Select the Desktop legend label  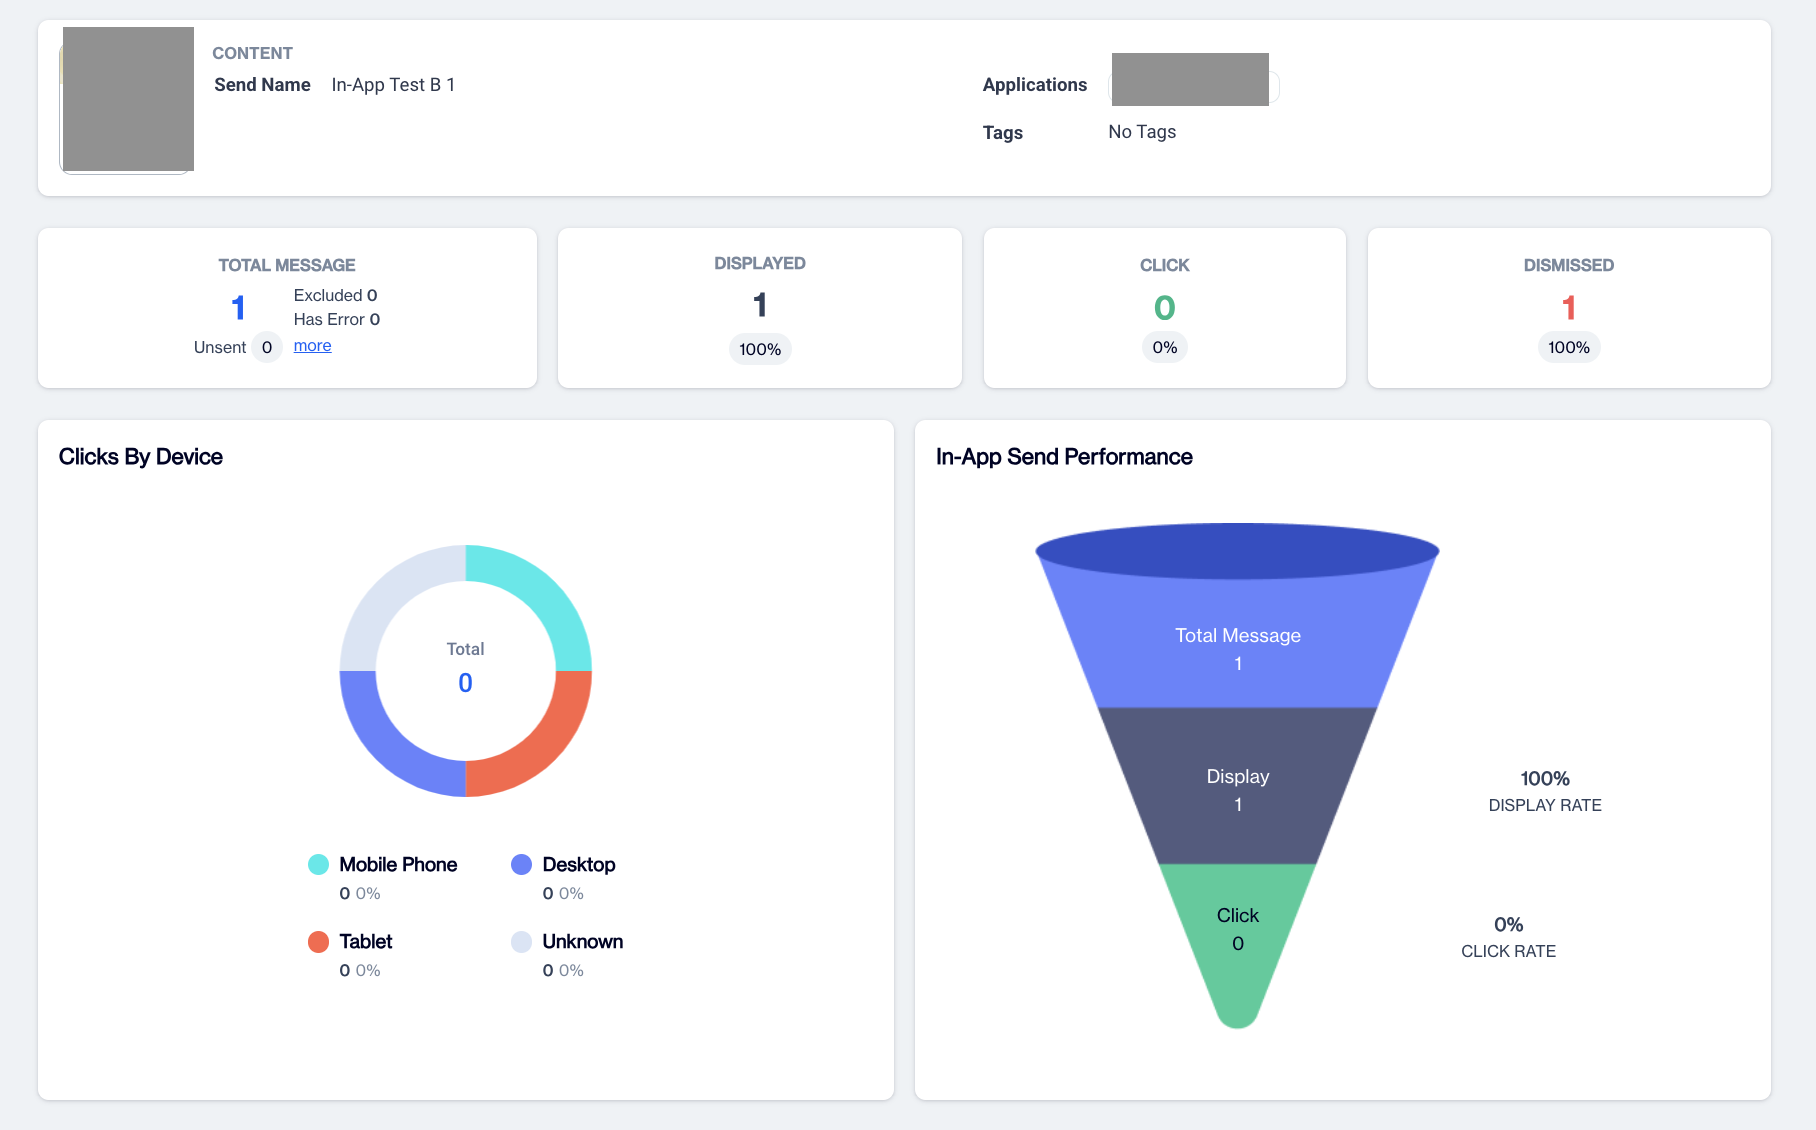coord(579,865)
